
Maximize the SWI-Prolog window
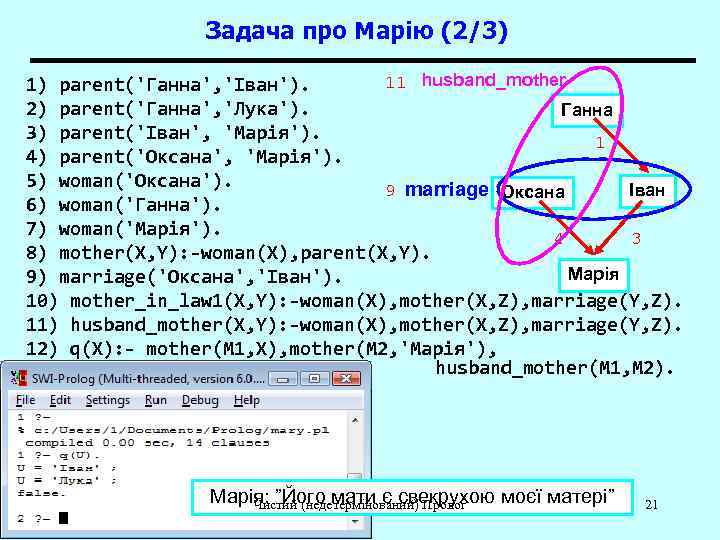315,378
